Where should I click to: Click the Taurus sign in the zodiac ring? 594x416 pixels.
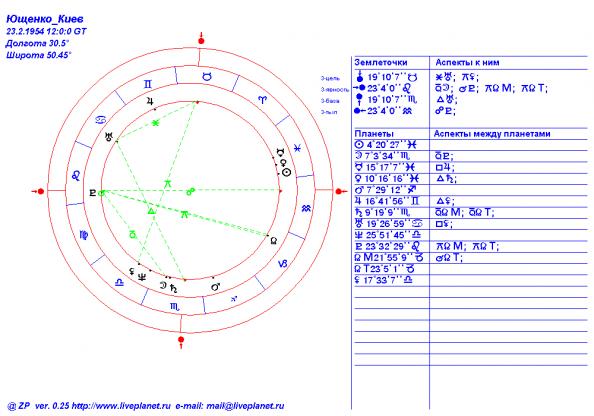click(x=207, y=77)
